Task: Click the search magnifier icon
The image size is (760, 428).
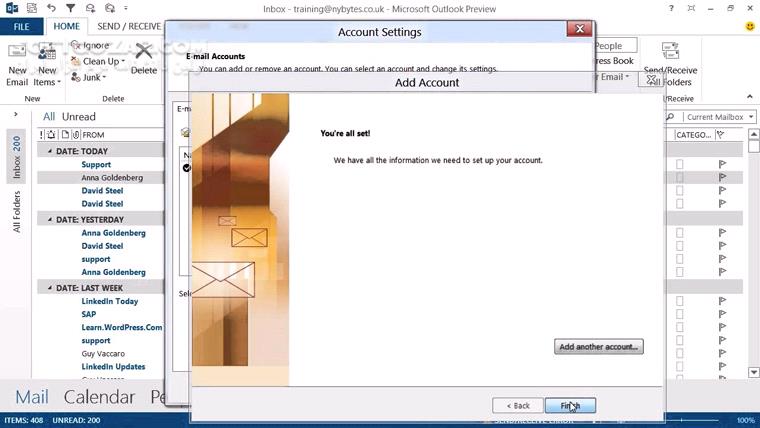Action: pos(670,117)
